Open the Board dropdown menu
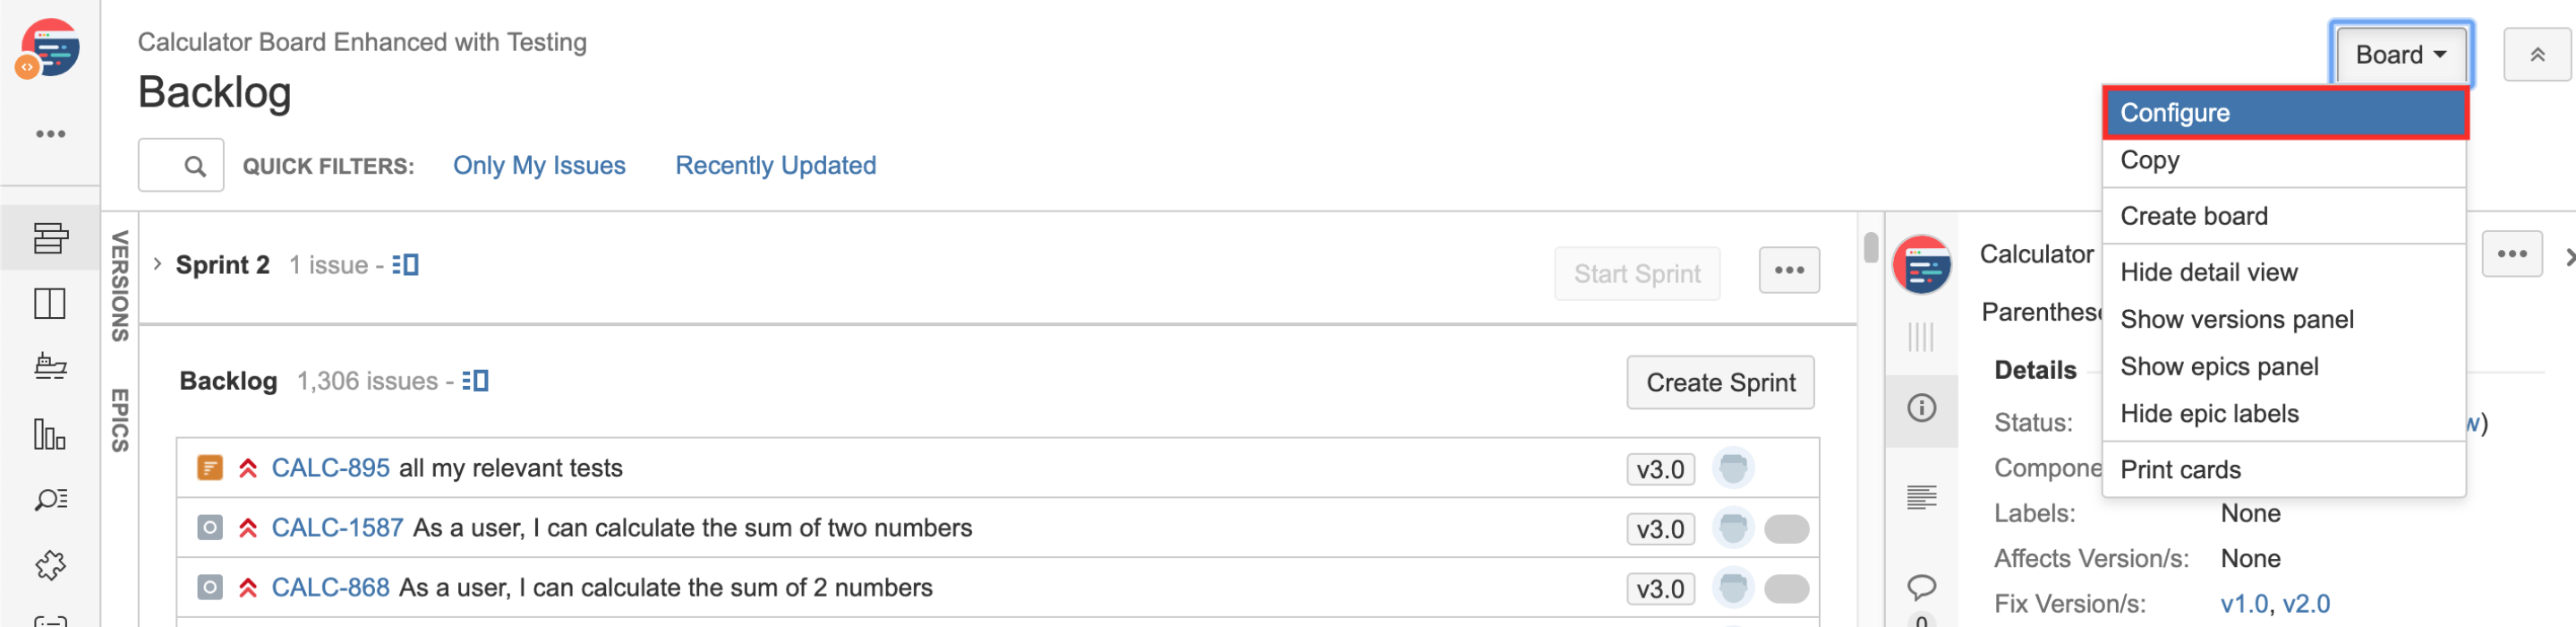2576x627 pixels. (2401, 54)
